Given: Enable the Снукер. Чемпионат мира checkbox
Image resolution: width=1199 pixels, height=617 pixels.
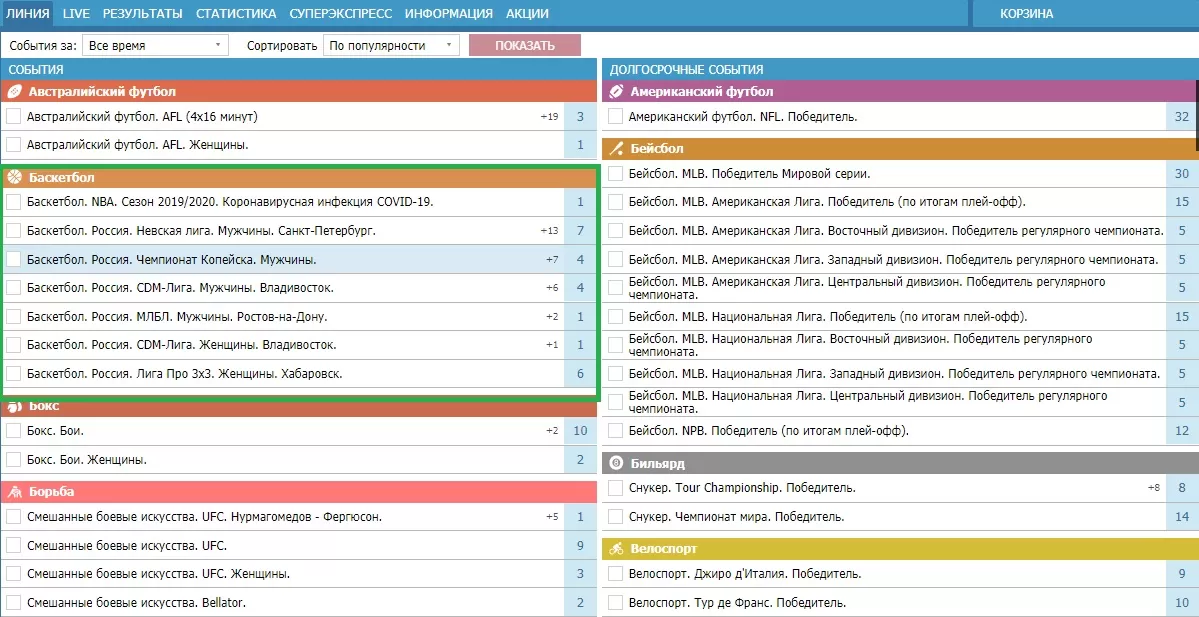Looking at the screenshot, I should [616, 517].
